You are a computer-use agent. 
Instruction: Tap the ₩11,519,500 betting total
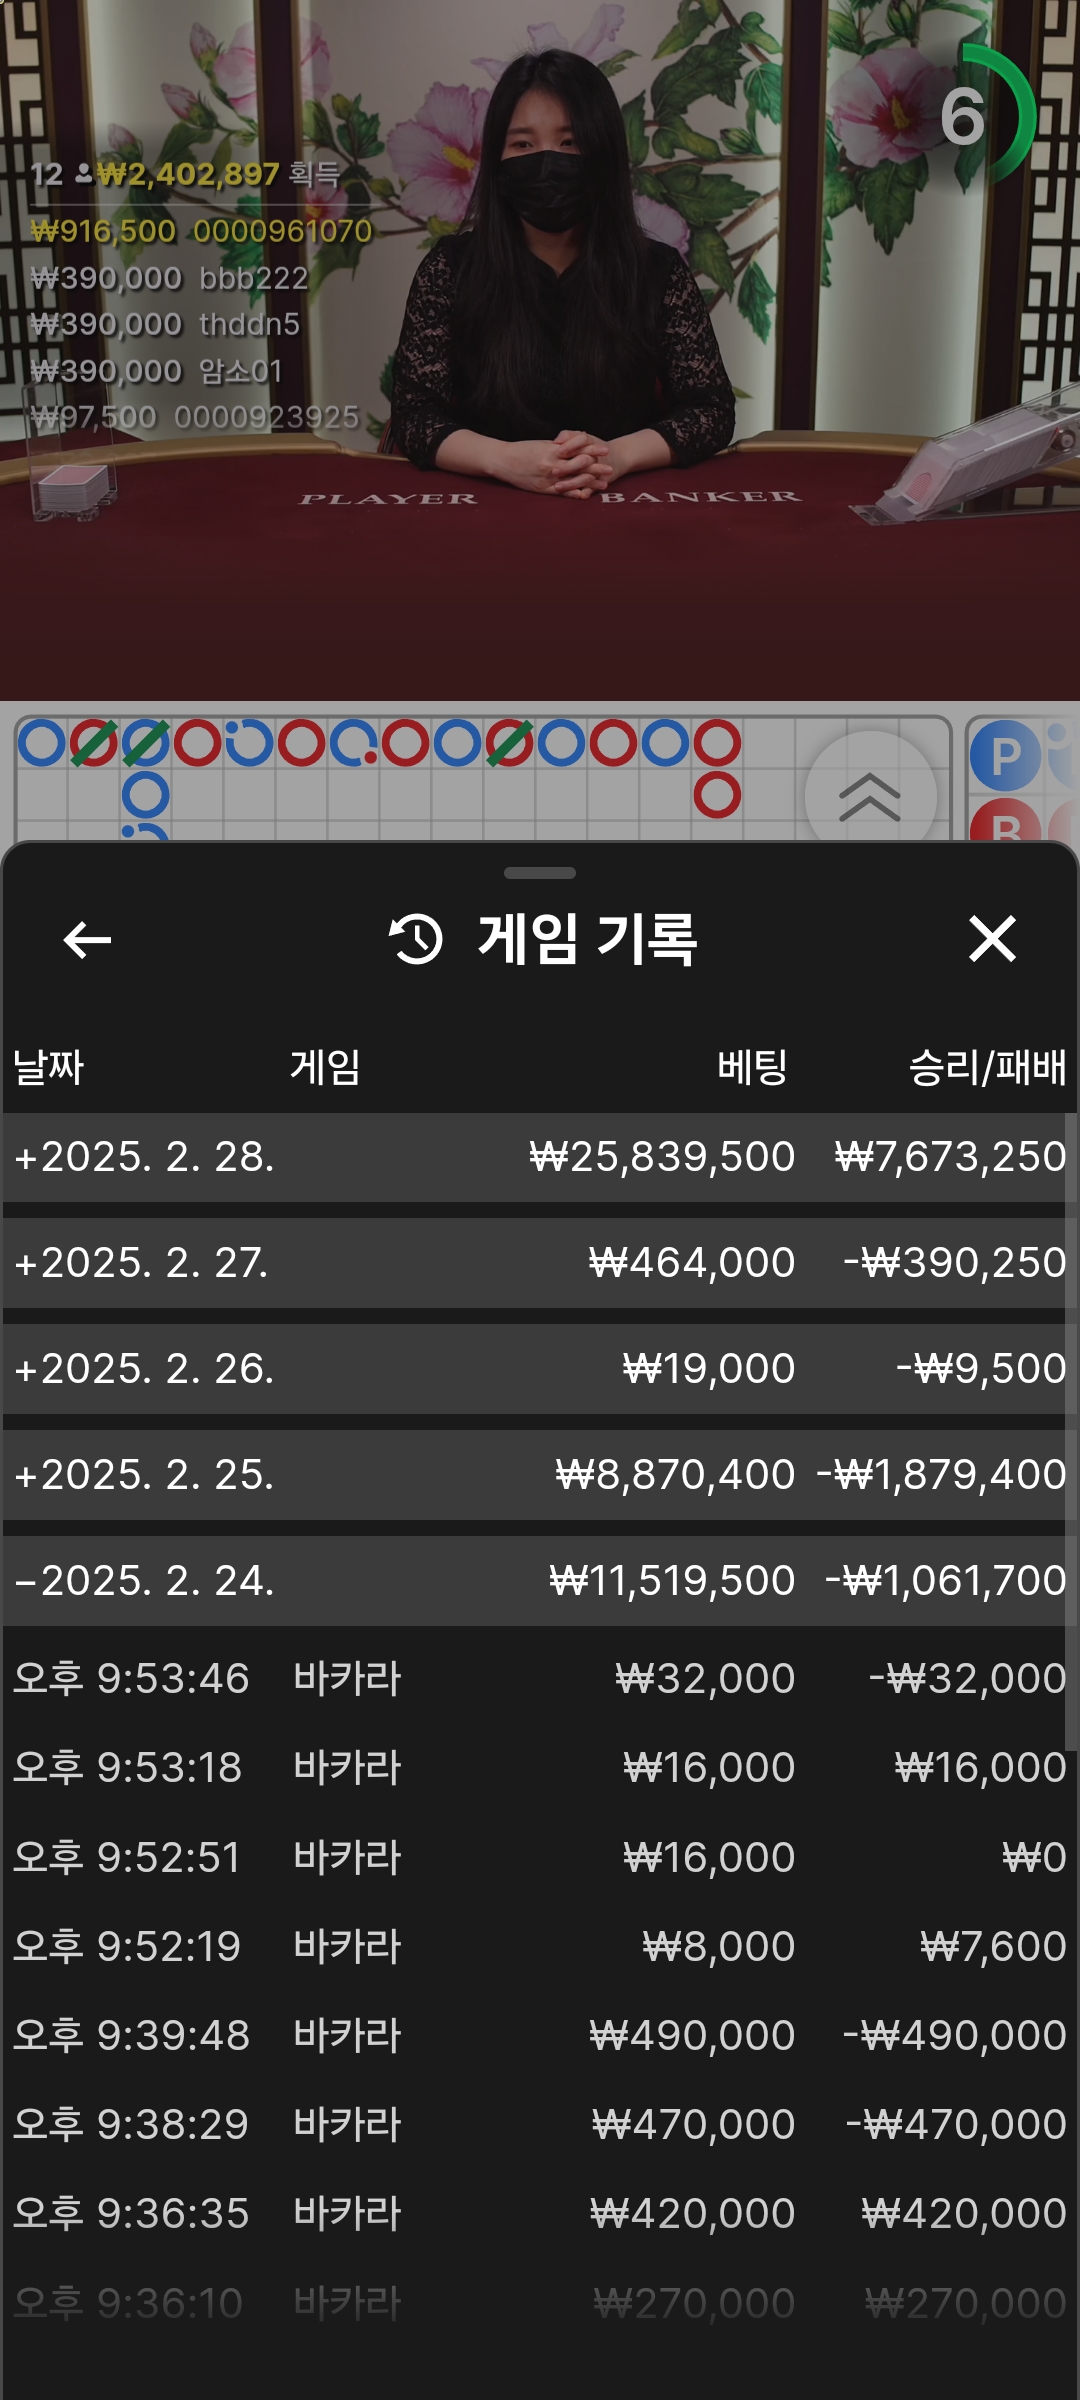[672, 1581]
